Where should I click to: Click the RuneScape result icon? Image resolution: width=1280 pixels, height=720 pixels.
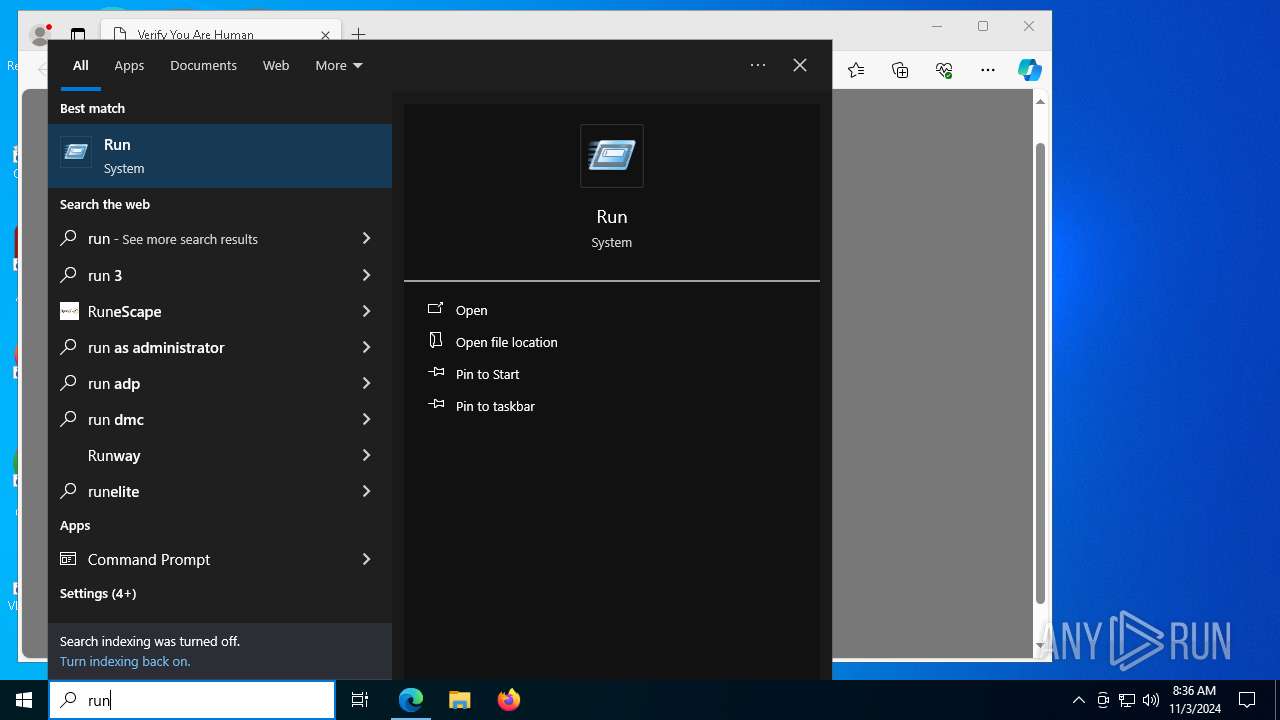tap(69, 311)
